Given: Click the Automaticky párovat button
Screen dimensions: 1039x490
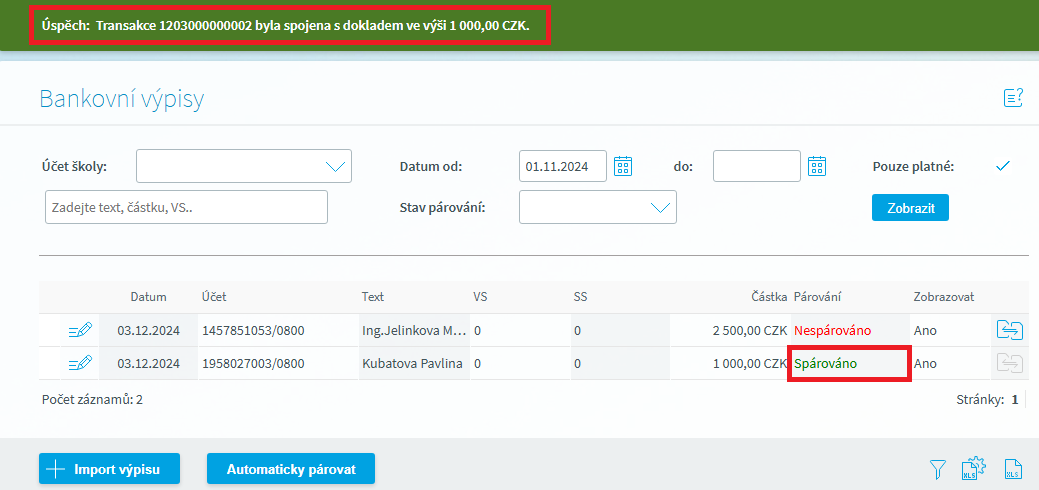Looking at the screenshot, I should point(290,468).
